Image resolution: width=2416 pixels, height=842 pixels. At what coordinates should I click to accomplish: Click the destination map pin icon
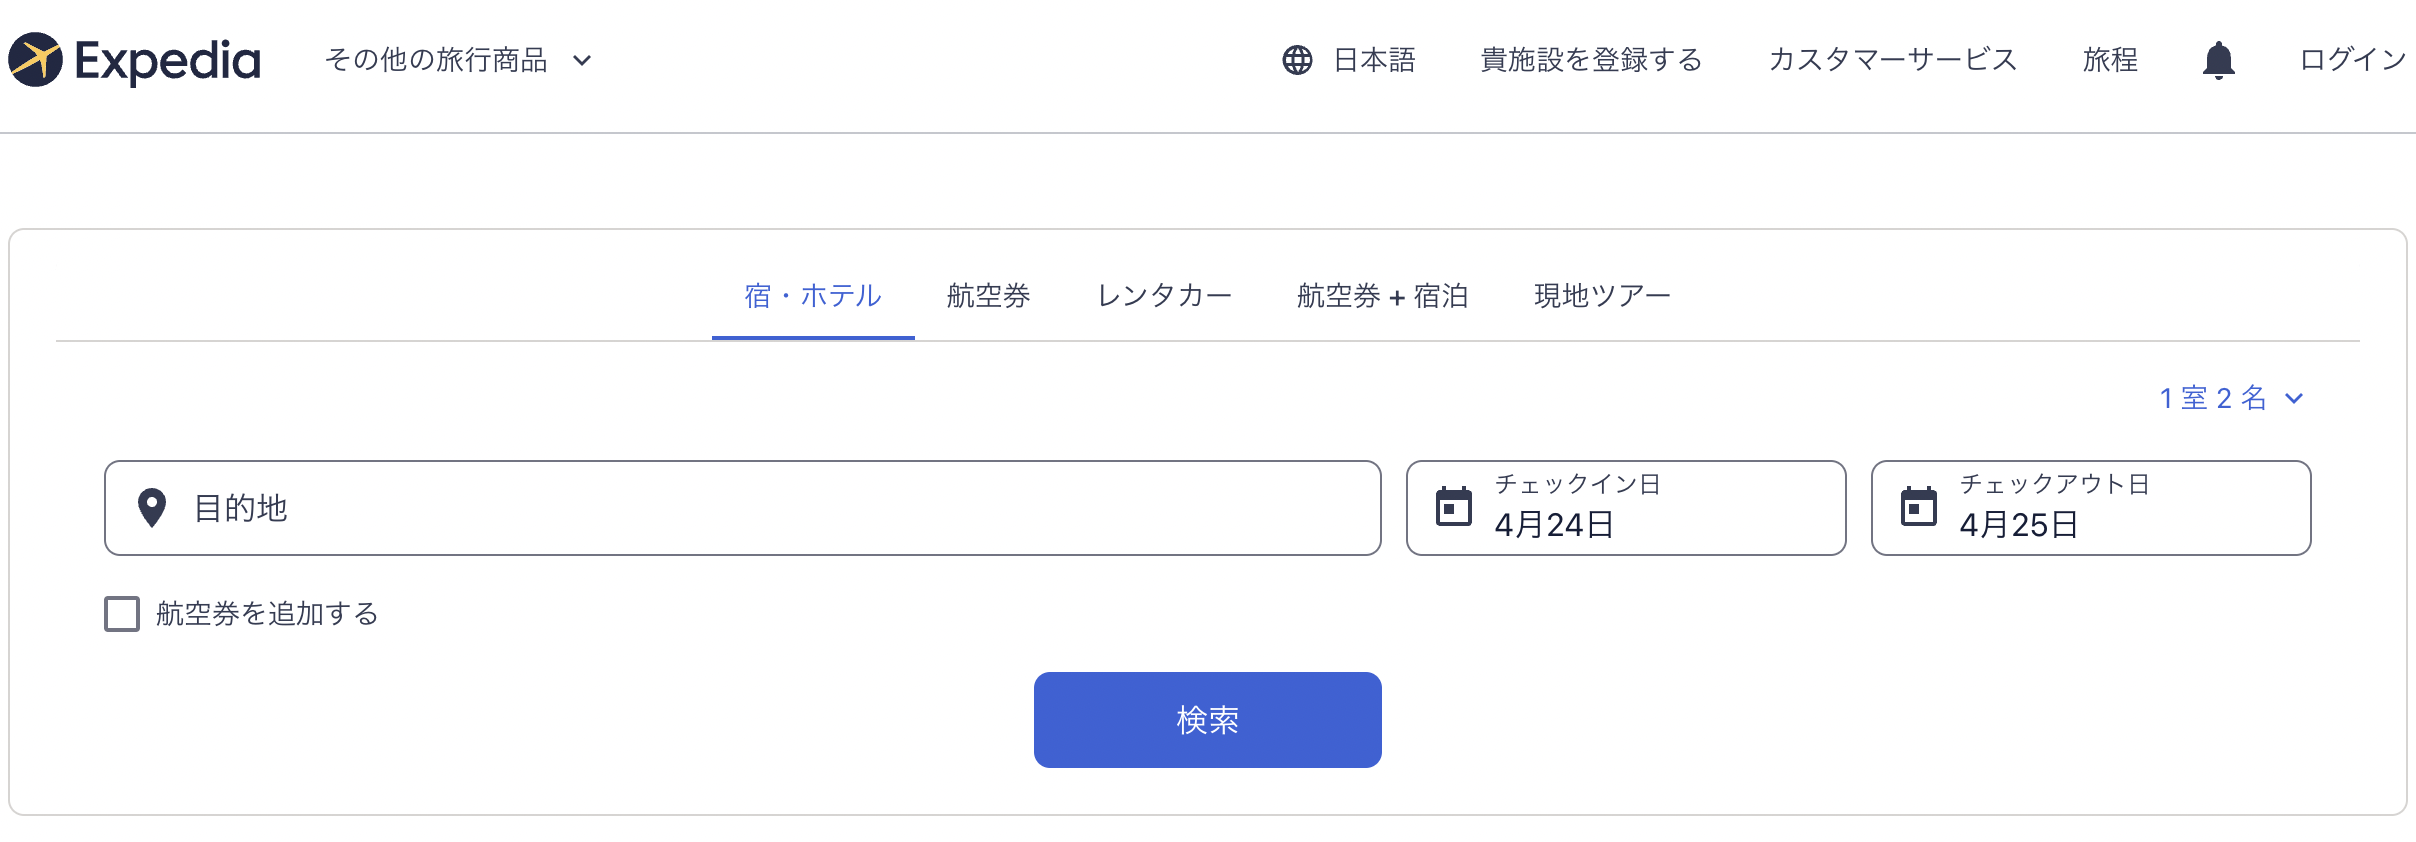[152, 508]
